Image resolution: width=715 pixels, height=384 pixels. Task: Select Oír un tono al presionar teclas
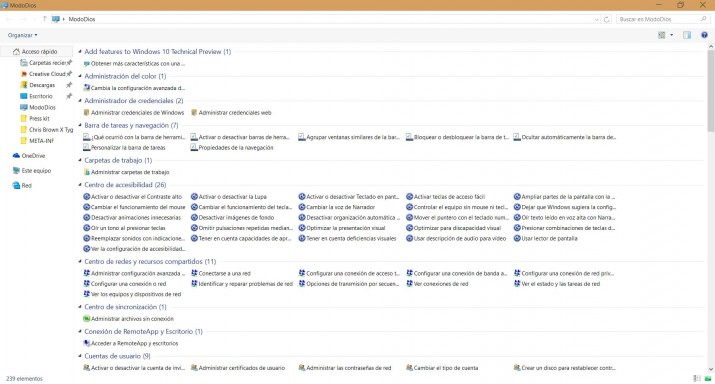tap(124, 228)
